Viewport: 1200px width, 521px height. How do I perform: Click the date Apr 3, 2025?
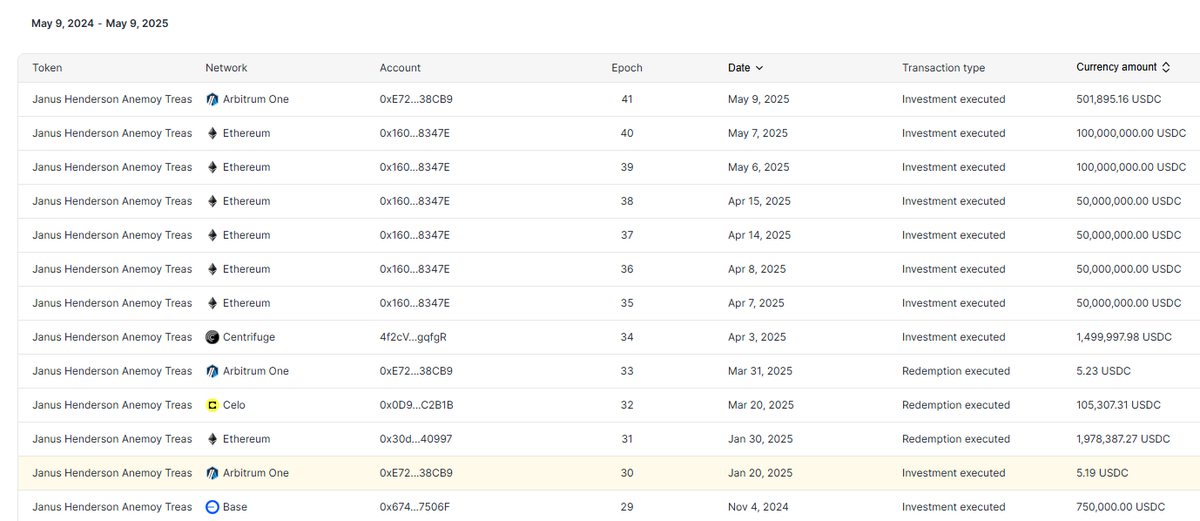click(x=757, y=338)
